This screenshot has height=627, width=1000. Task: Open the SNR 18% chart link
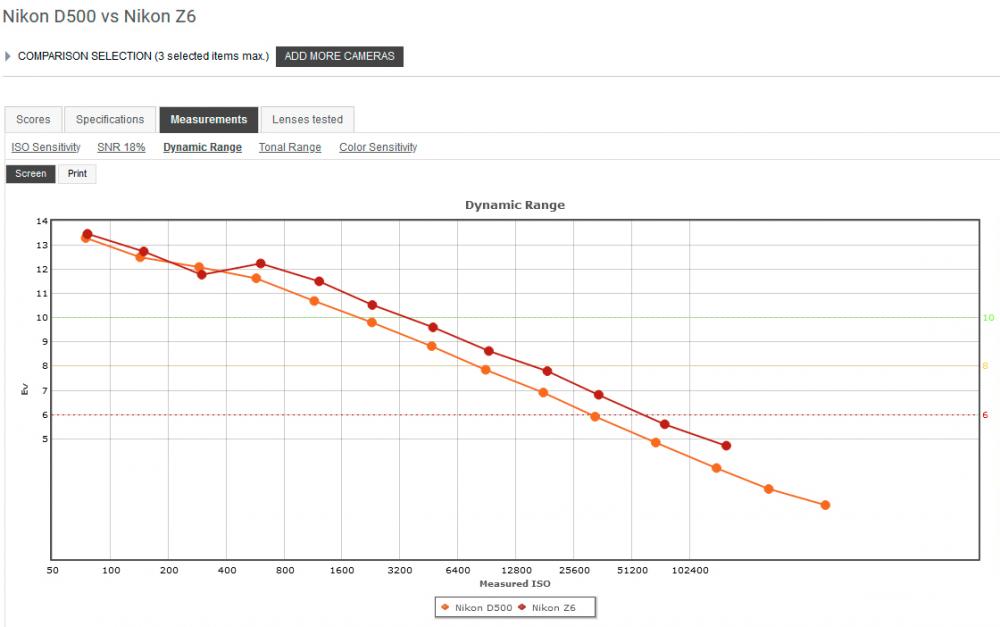click(x=121, y=147)
